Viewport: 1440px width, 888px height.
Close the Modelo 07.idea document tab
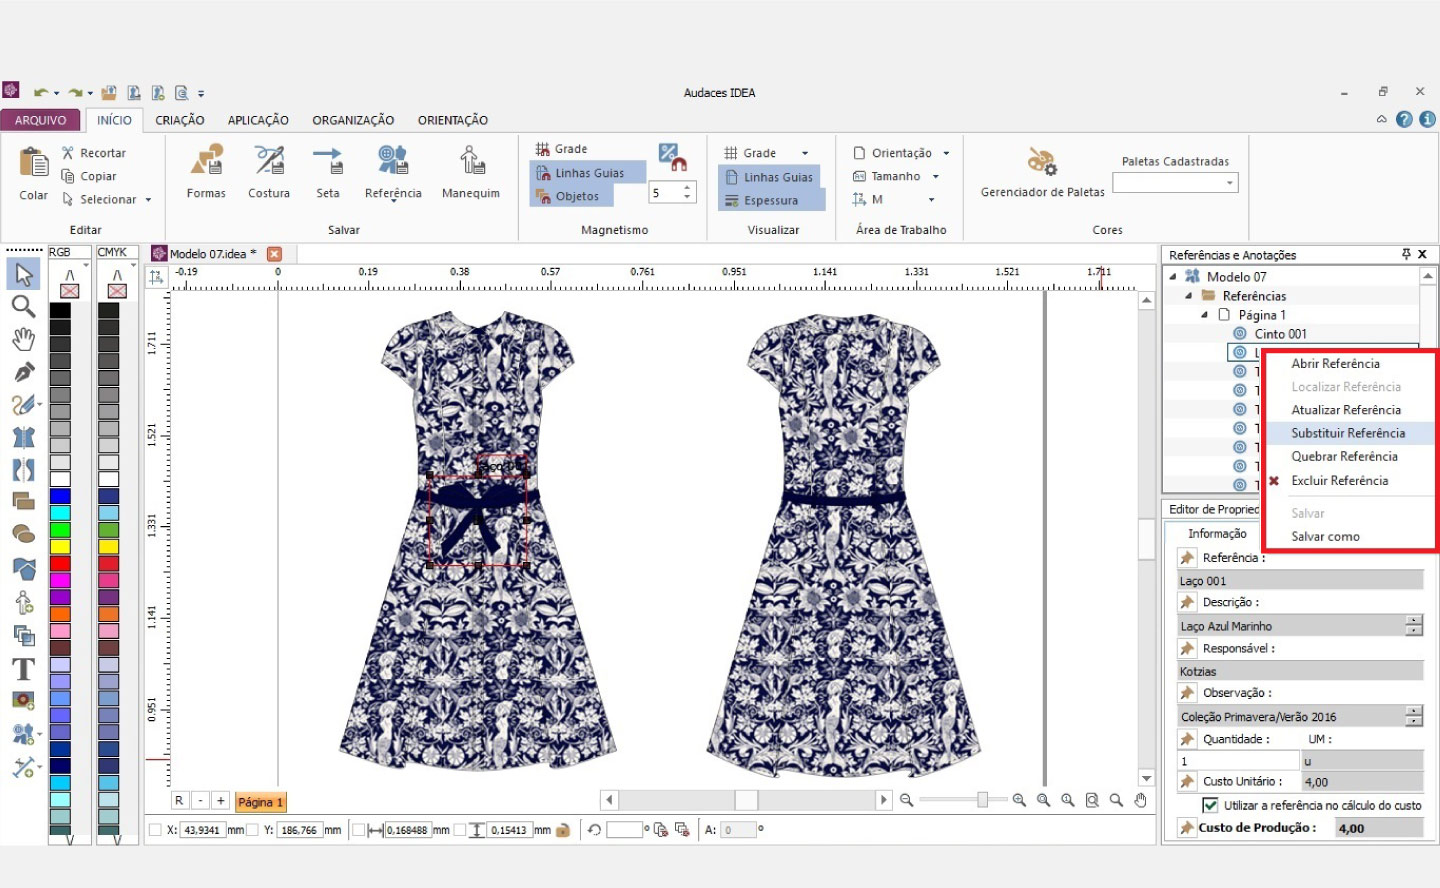tap(275, 254)
